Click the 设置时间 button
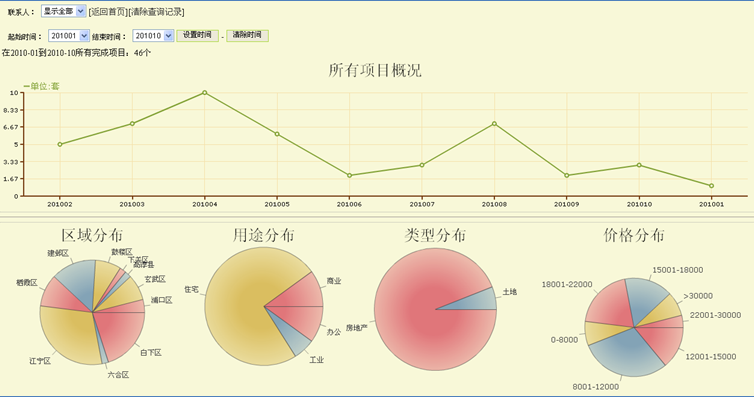This screenshot has width=754, height=397. (198, 36)
